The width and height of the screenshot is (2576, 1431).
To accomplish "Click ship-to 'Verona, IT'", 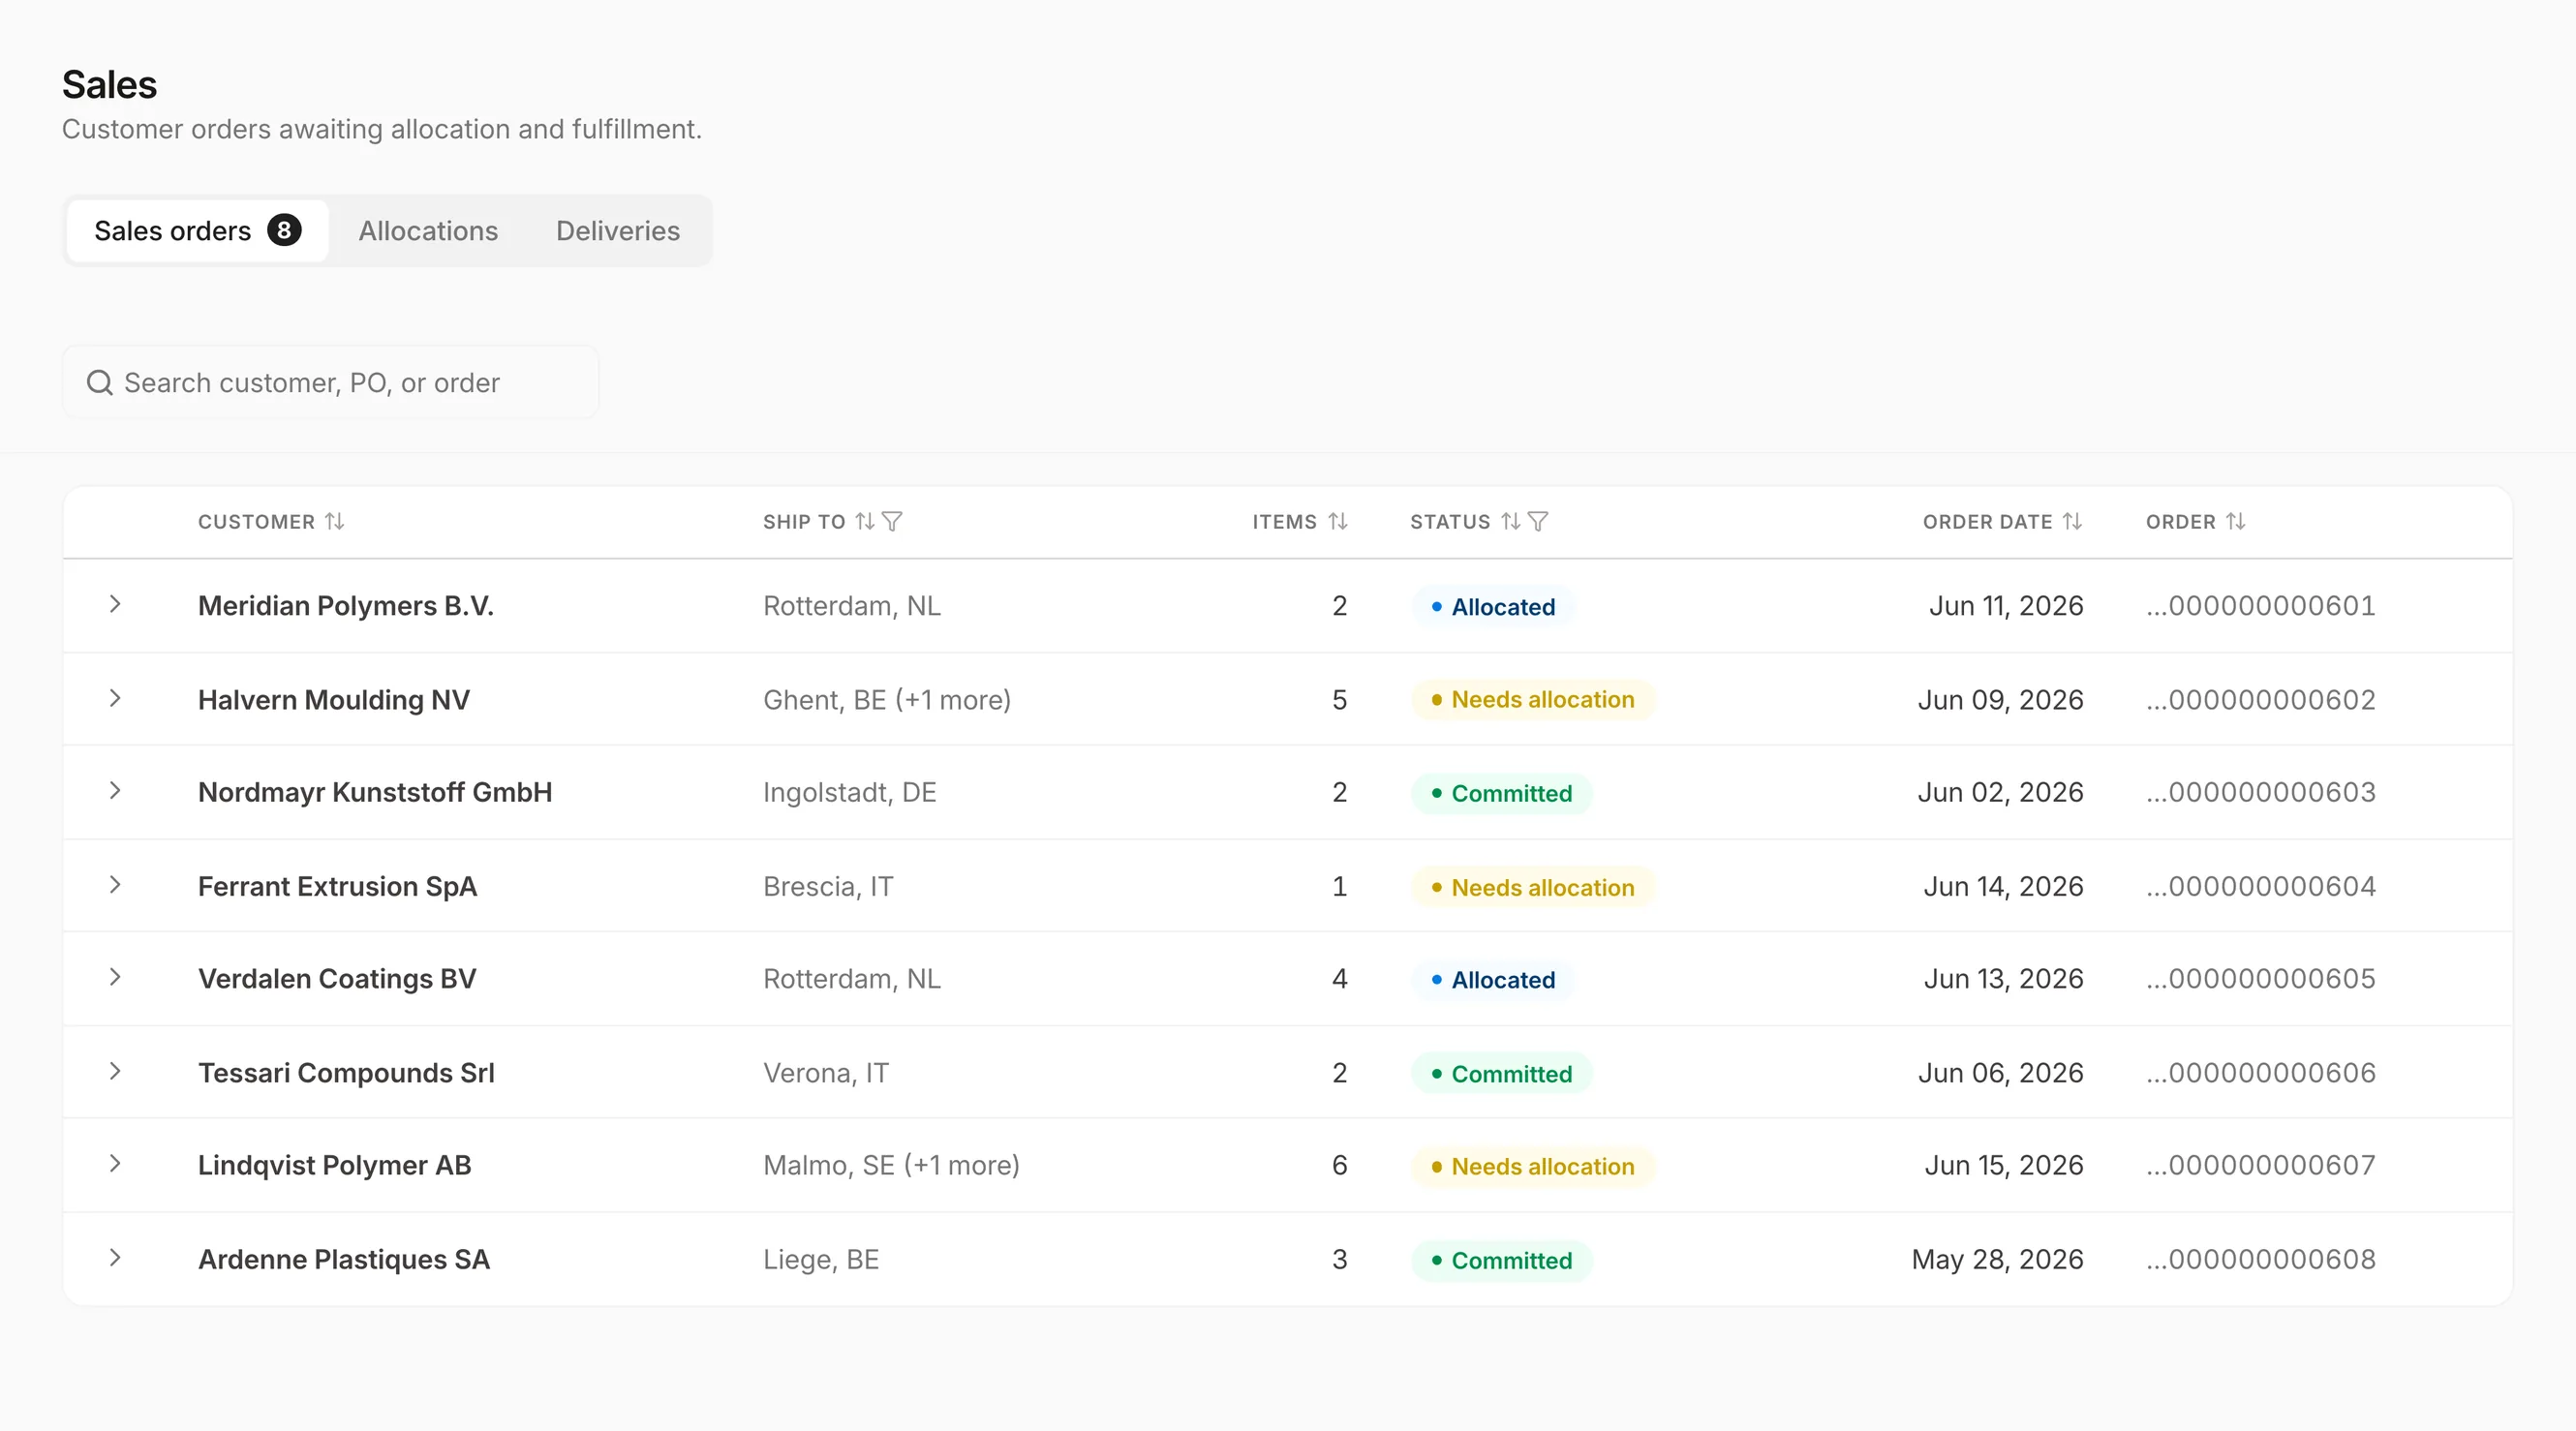I will pos(825,1073).
